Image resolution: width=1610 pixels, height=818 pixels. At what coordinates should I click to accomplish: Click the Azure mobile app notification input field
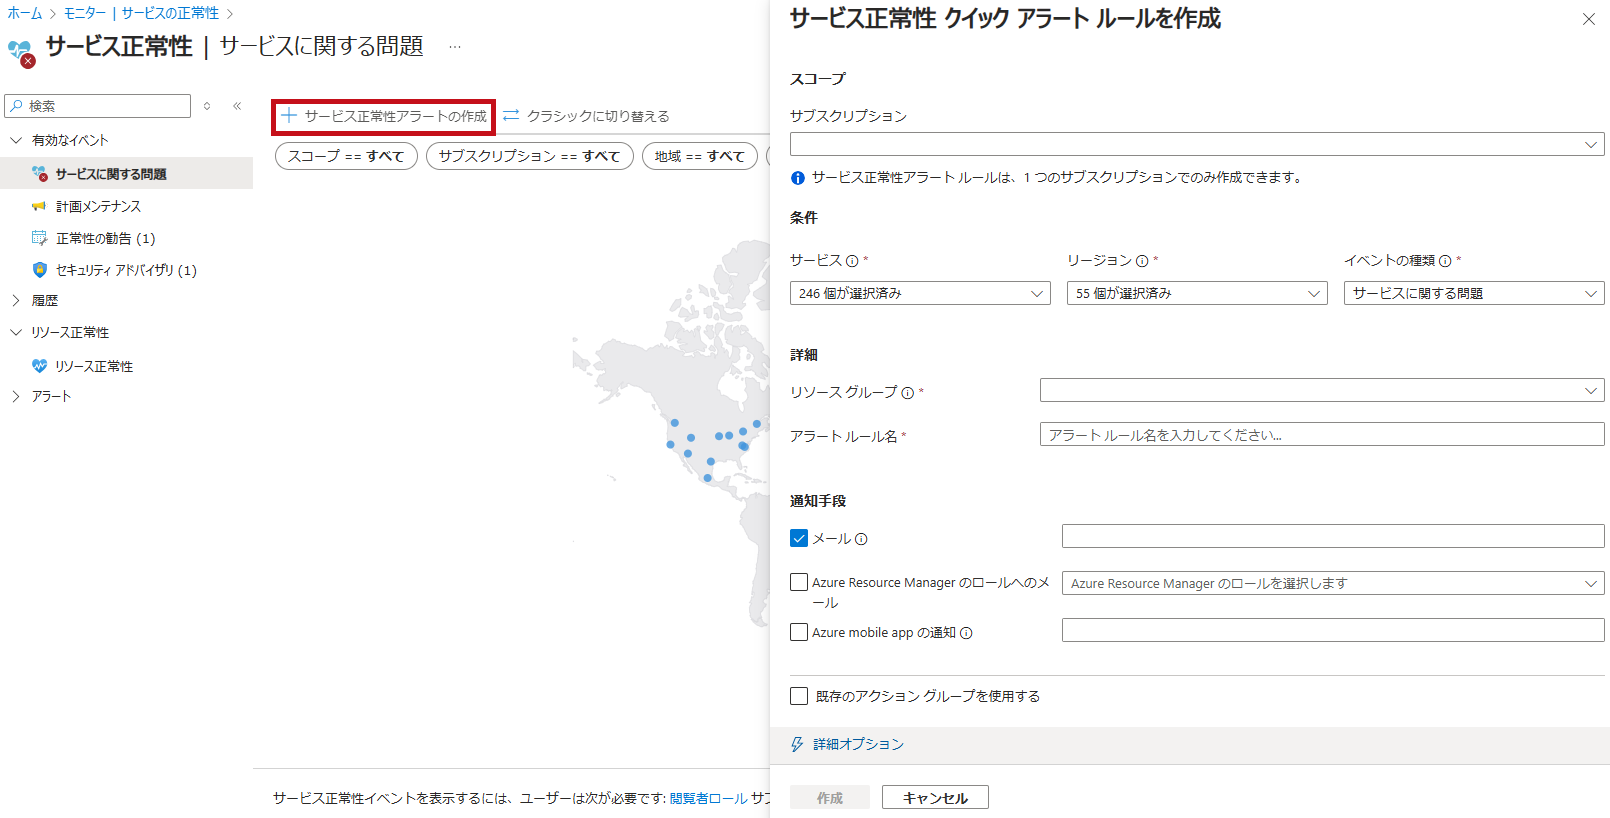click(x=1333, y=630)
